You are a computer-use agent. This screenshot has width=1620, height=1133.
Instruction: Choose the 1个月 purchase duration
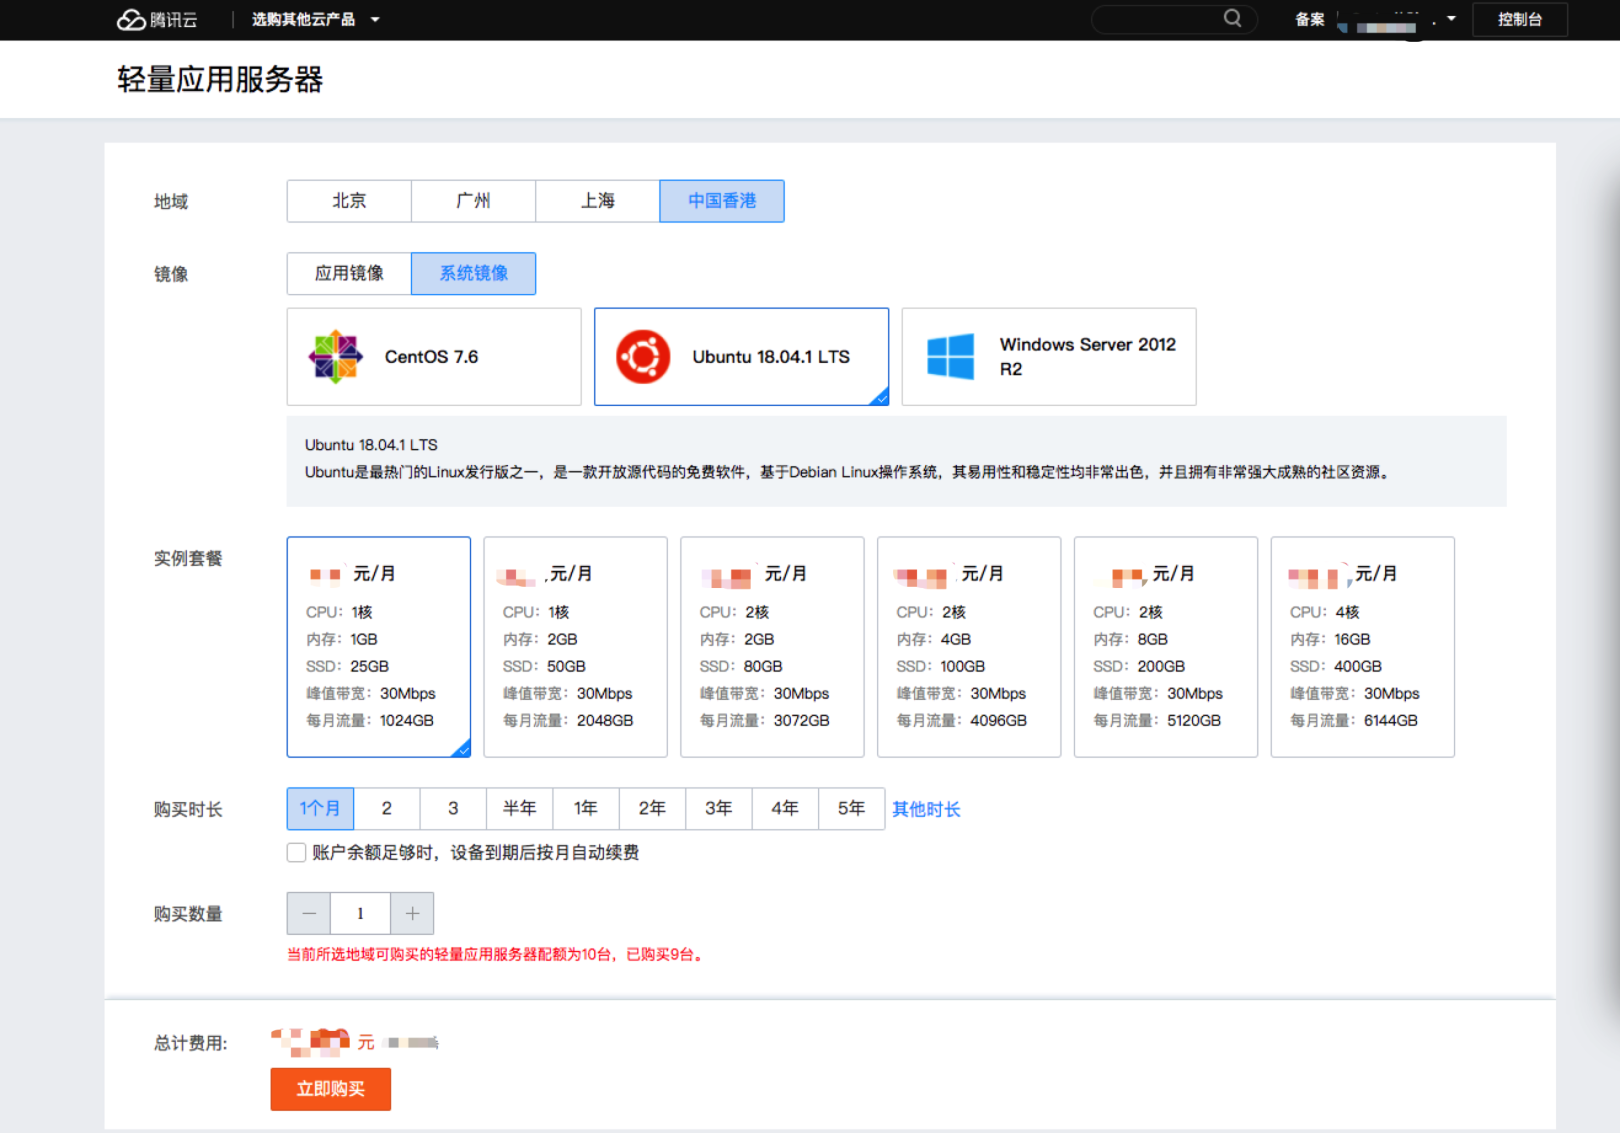[320, 808]
